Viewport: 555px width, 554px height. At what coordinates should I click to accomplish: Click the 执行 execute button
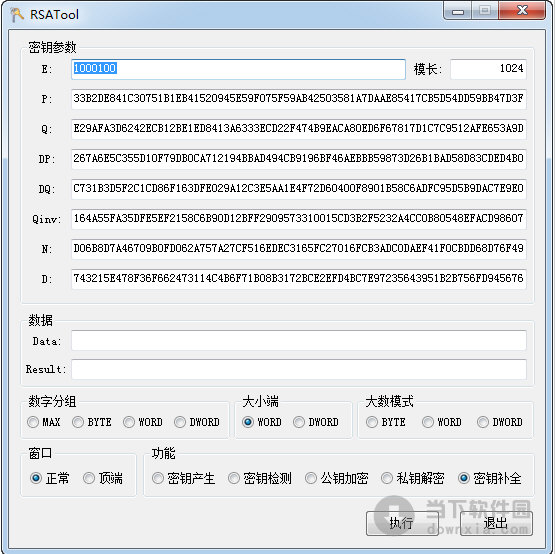(402, 523)
